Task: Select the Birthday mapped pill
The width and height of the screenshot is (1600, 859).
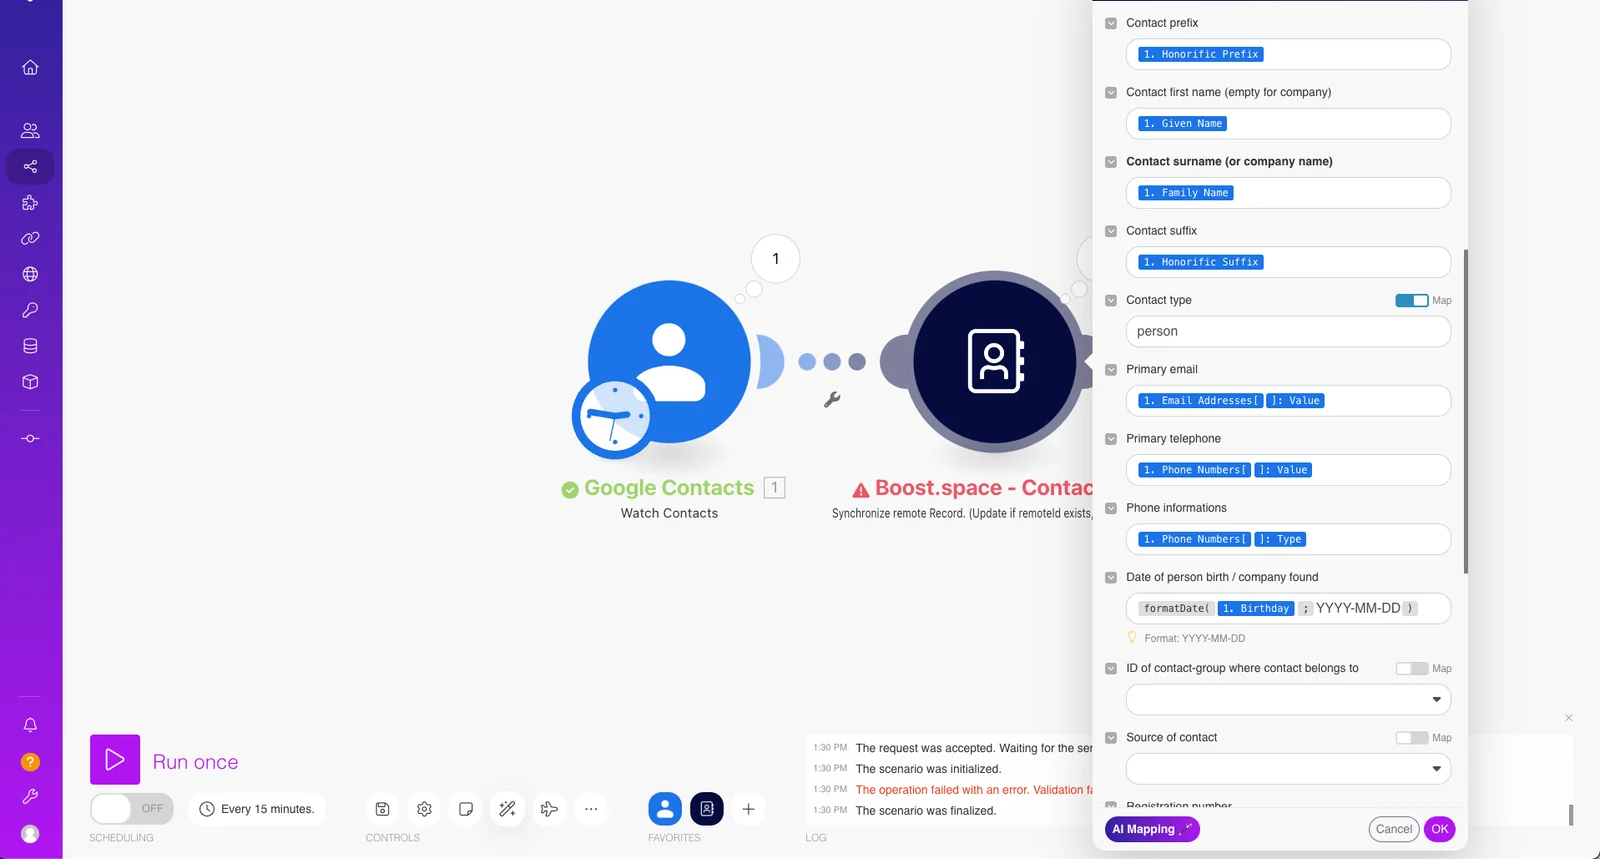Action: click(x=1256, y=608)
